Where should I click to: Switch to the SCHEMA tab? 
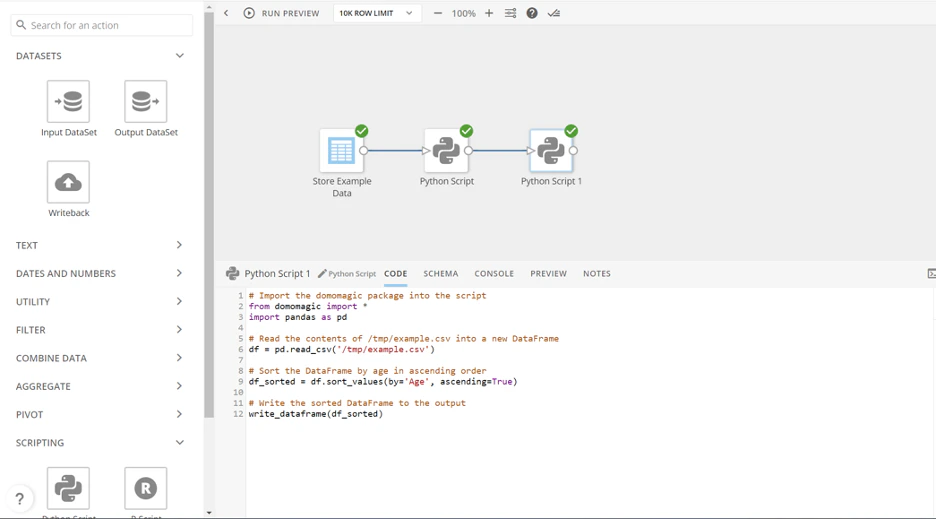coord(441,273)
